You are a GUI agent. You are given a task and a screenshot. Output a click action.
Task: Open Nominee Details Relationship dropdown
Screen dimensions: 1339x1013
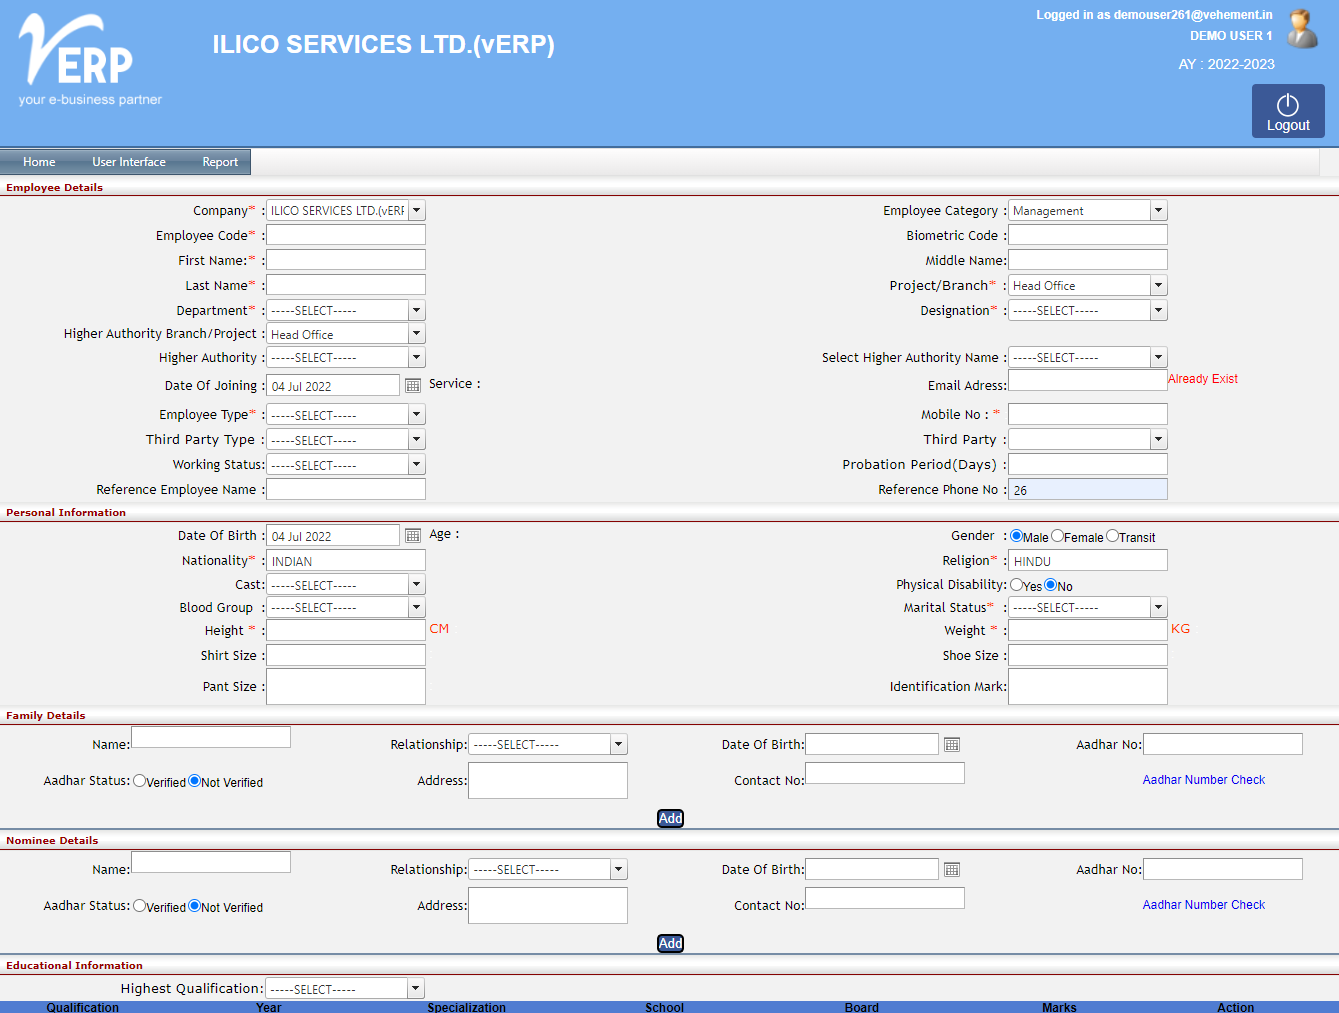(548, 869)
